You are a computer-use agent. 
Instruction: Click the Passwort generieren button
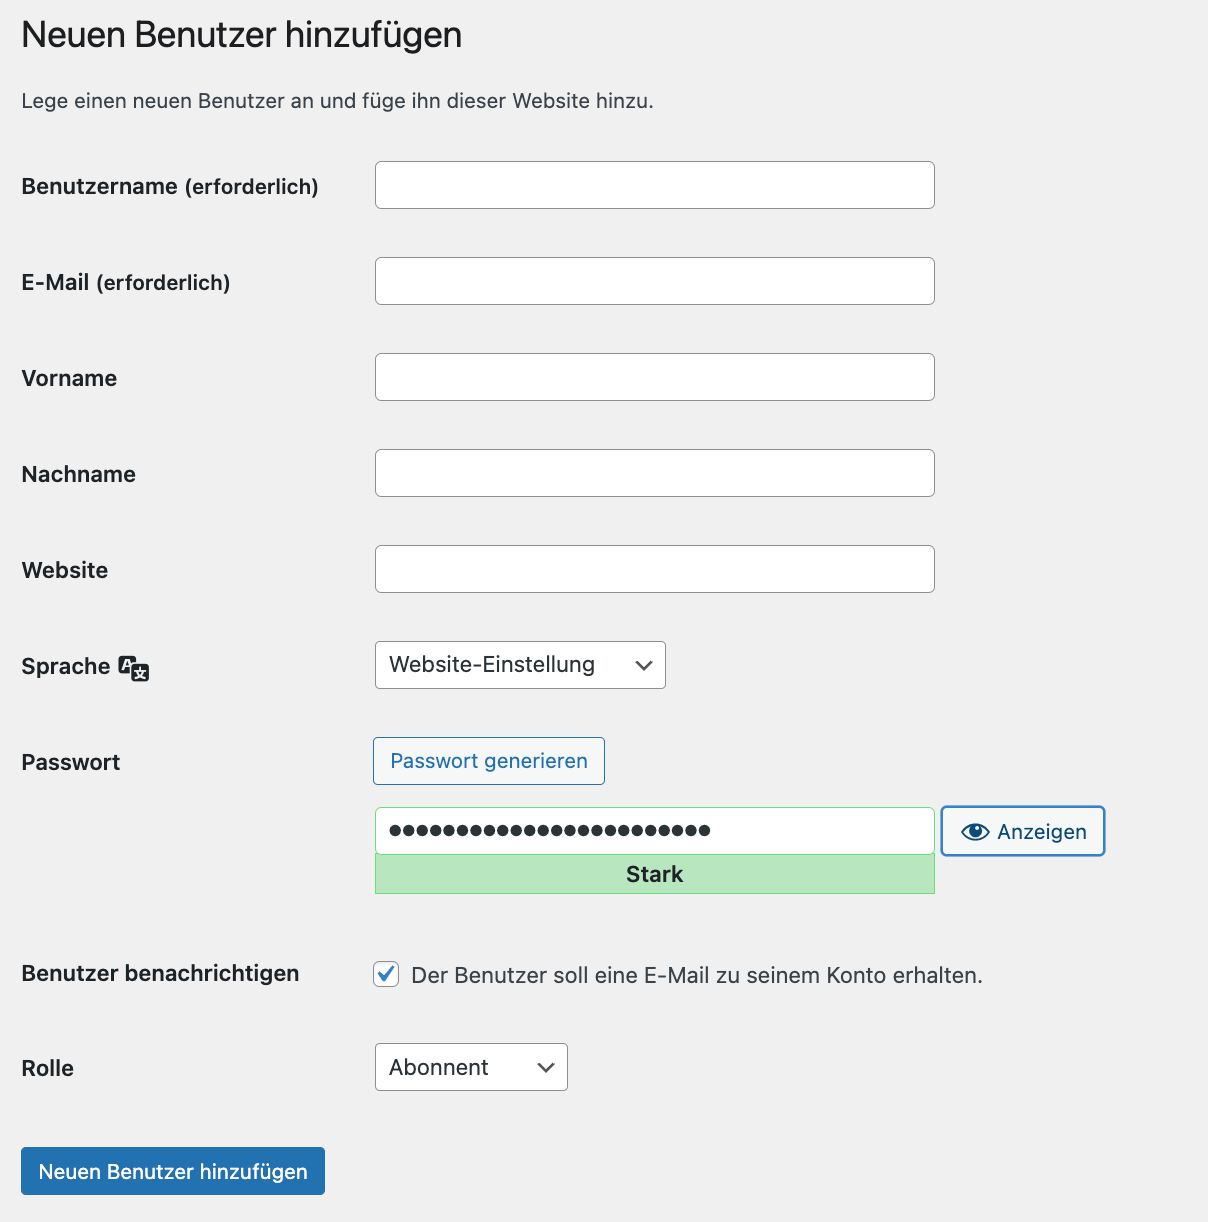tap(489, 761)
